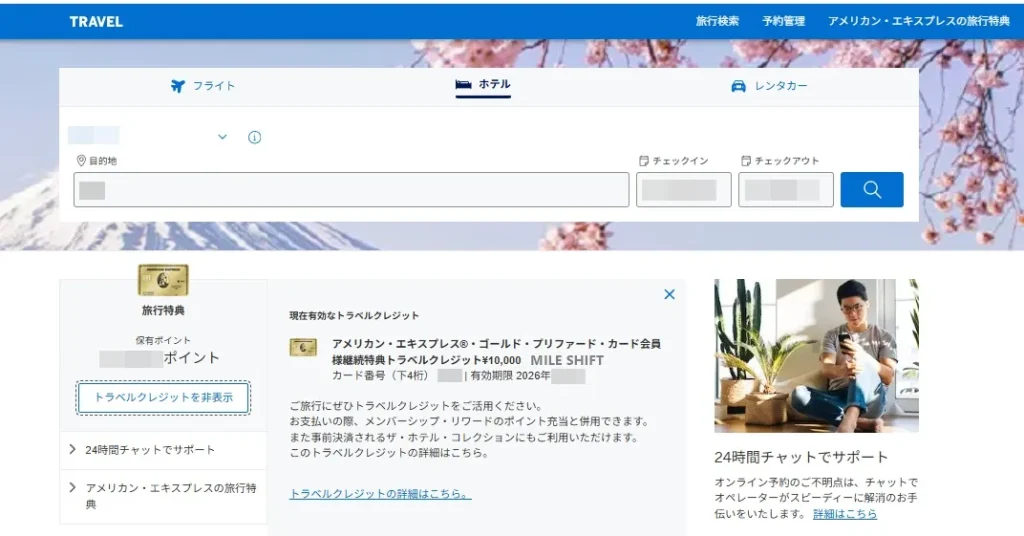This screenshot has height=536, width=1024.
Task: Open 旅行検索 in top navigation
Action: tap(717, 21)
